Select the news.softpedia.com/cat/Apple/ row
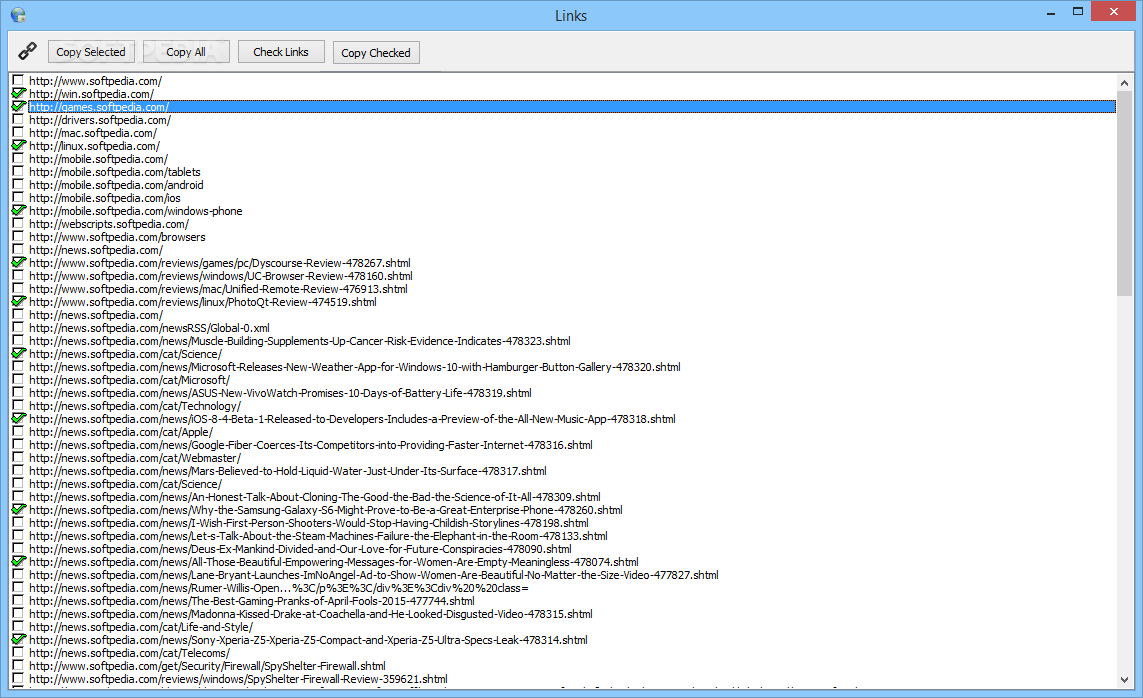 tap(121, 432)
